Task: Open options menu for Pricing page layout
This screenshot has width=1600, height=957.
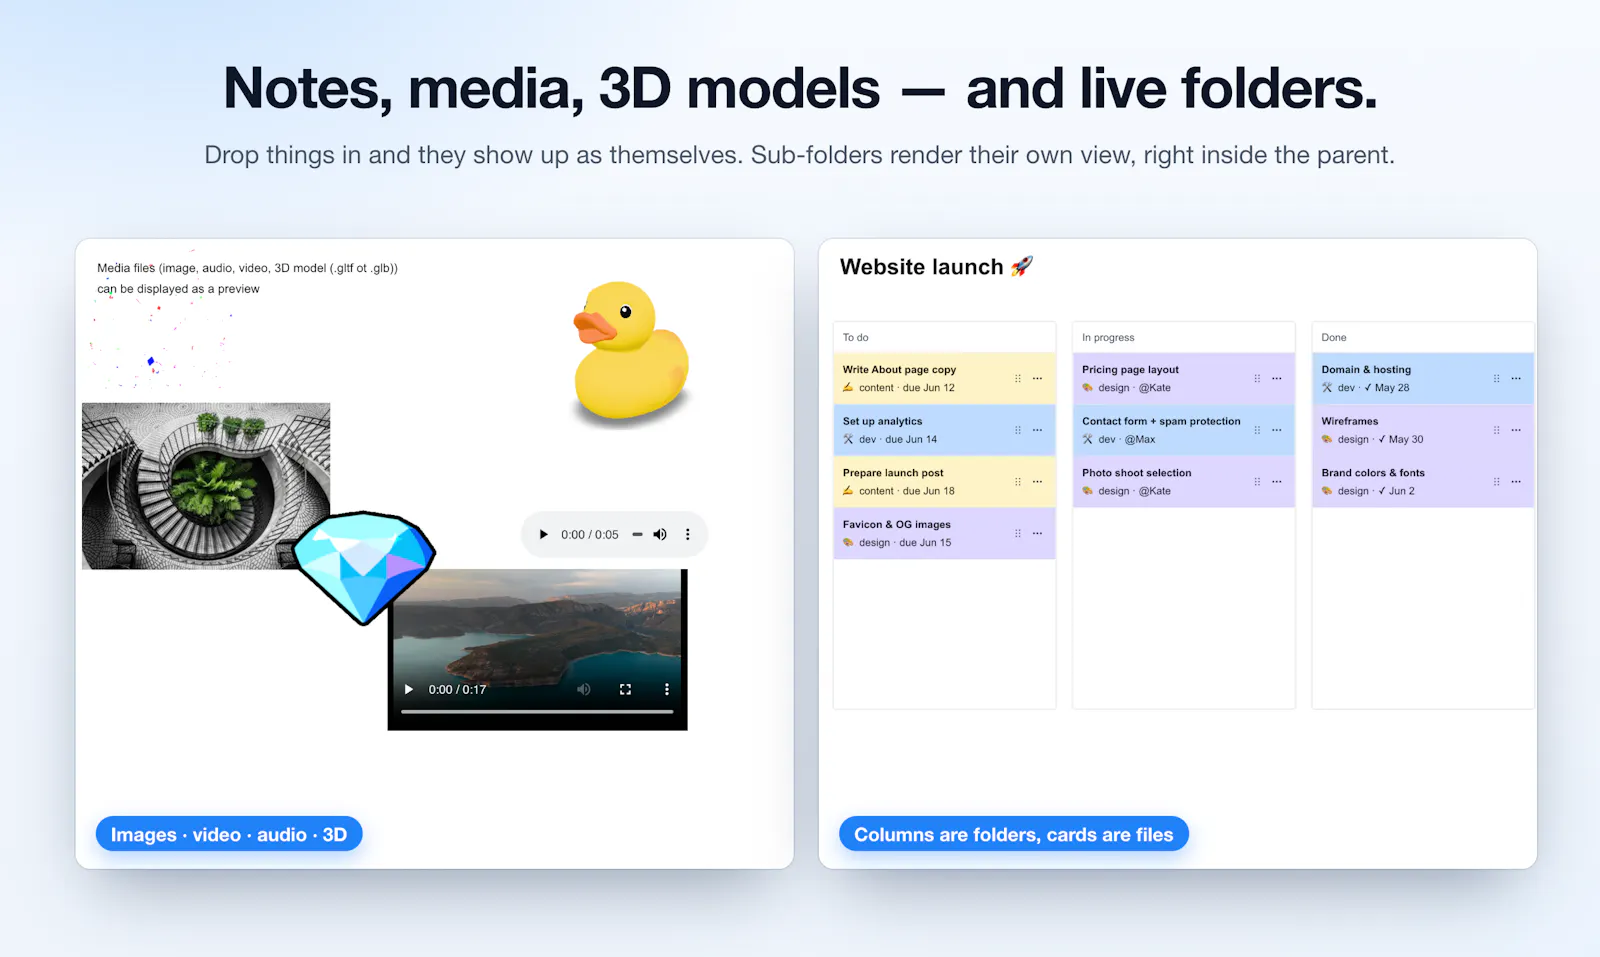Action: point(1277,379)
